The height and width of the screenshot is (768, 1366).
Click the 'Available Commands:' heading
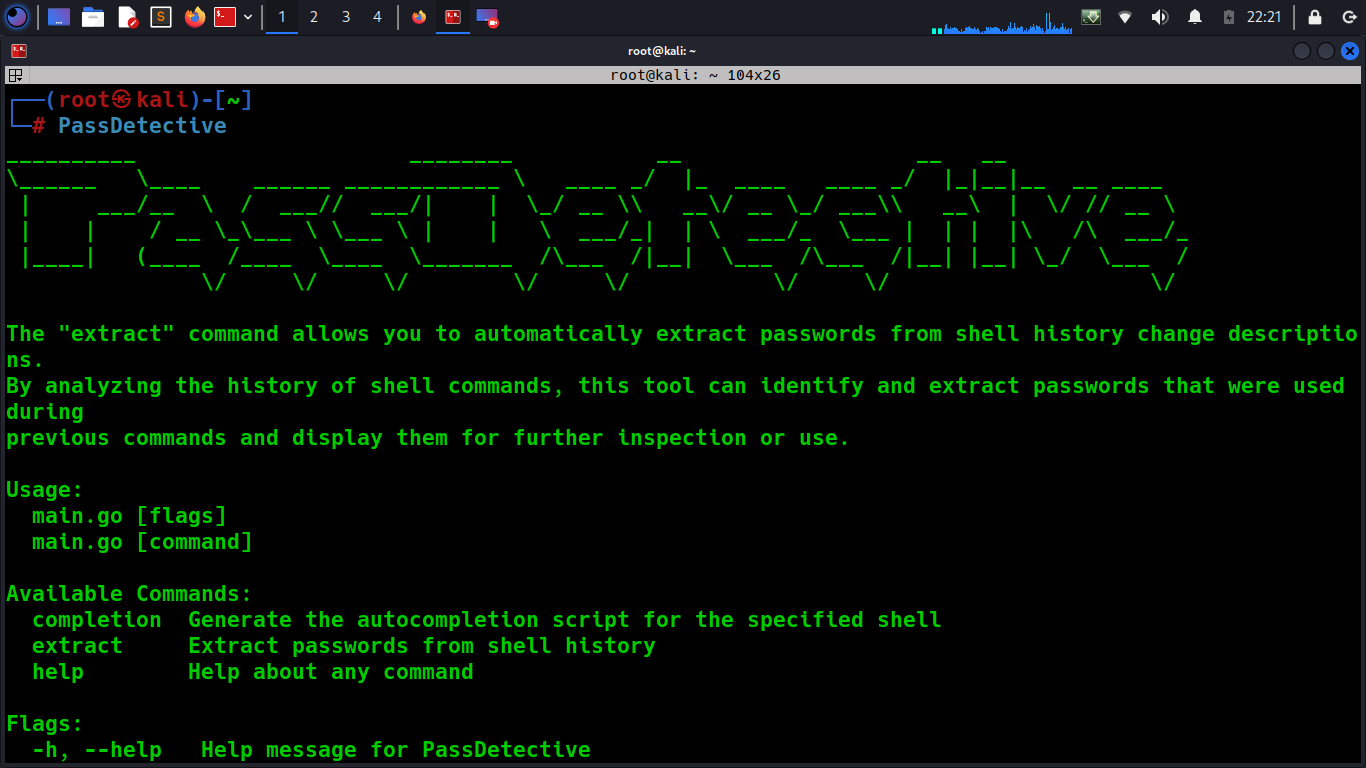pos(129,594)
